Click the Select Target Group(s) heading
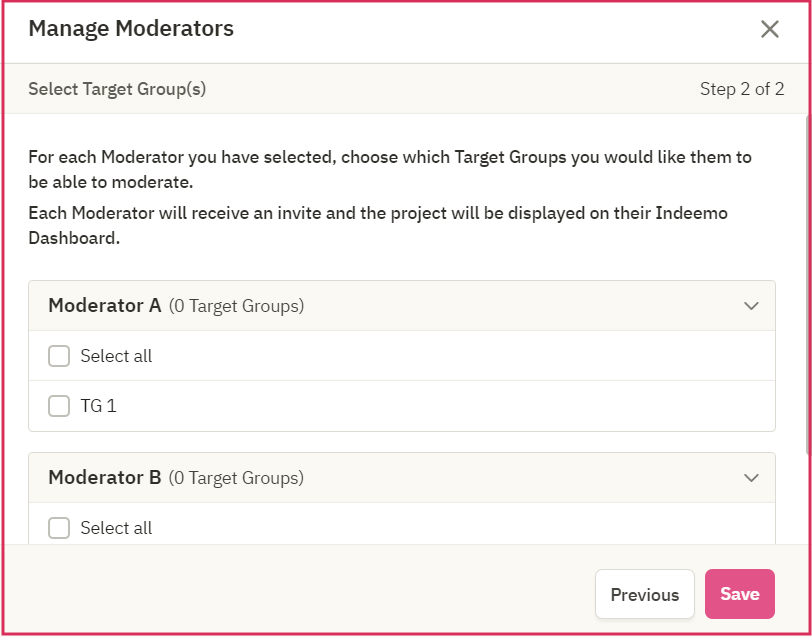812x637 pixels. (117, 89)
